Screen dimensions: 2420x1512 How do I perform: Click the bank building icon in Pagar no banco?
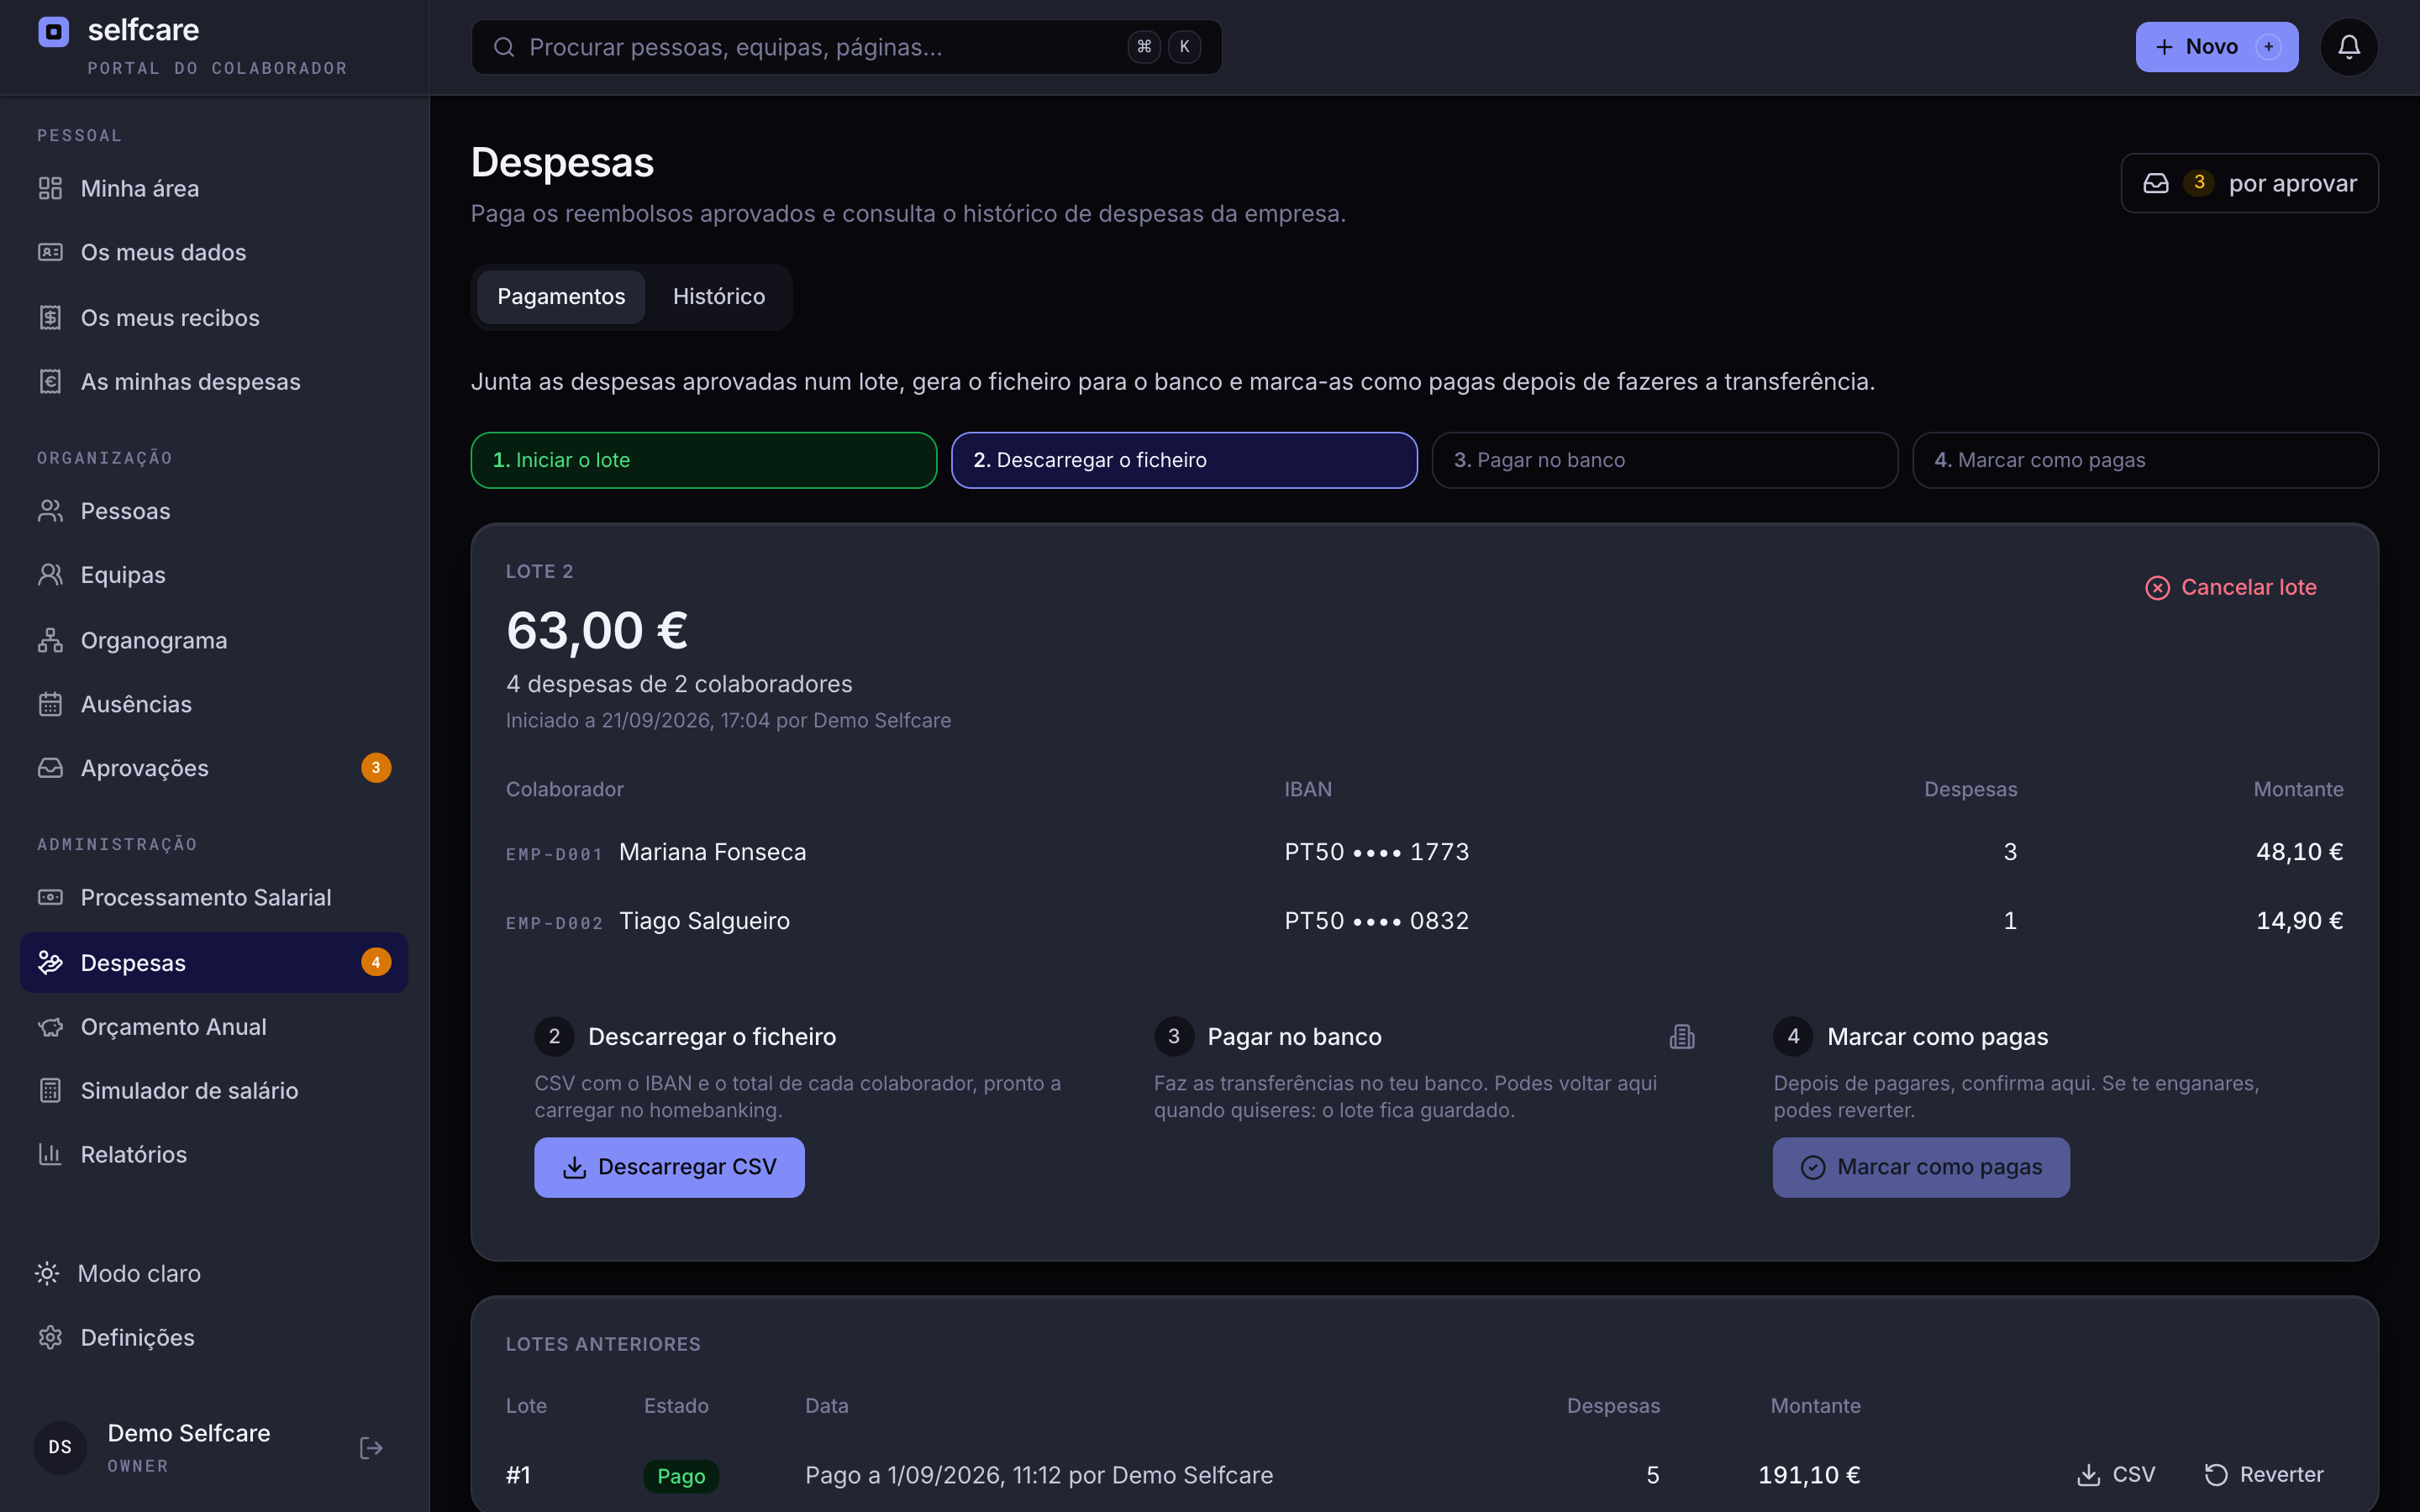pyautogui.click(x=1682, y=1036)
